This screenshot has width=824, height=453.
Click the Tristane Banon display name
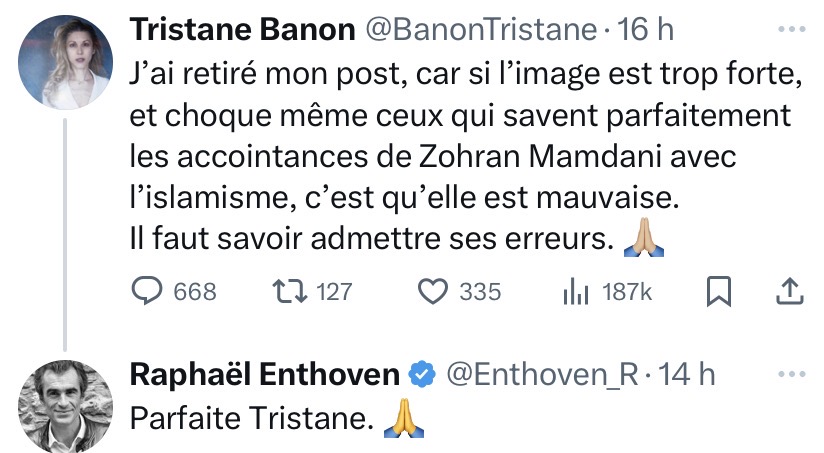click(x=244, y=30)
